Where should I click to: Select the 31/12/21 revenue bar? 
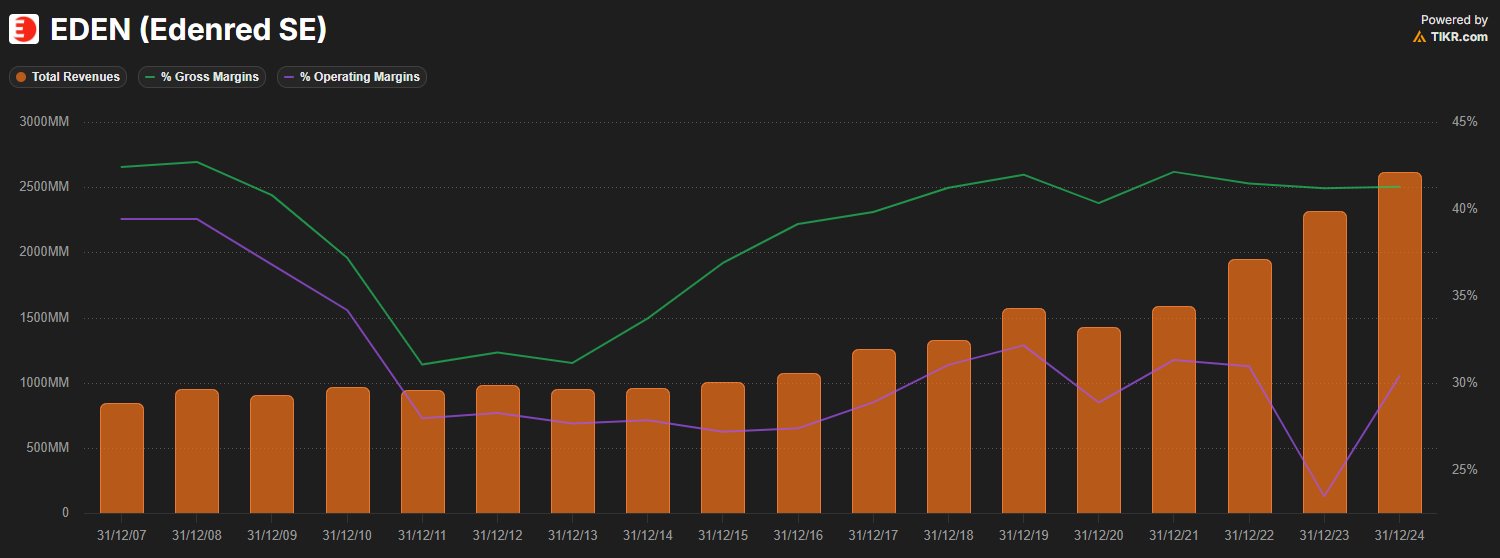click(x=1174, y=410)
